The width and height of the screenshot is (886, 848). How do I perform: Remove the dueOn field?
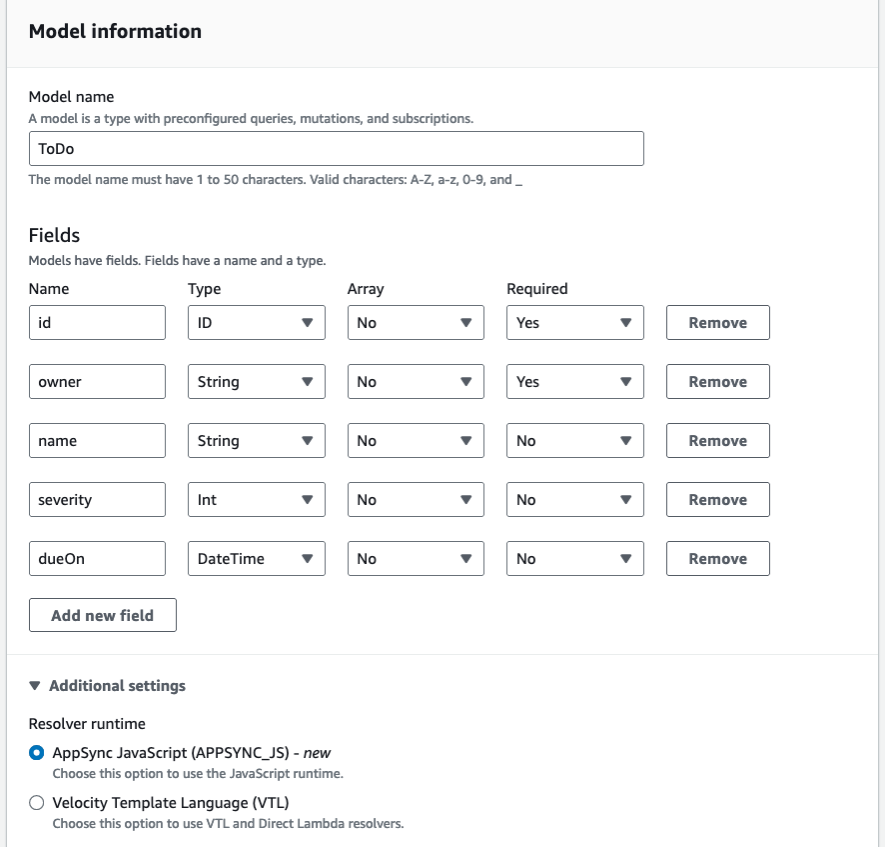tap(717, 558)
